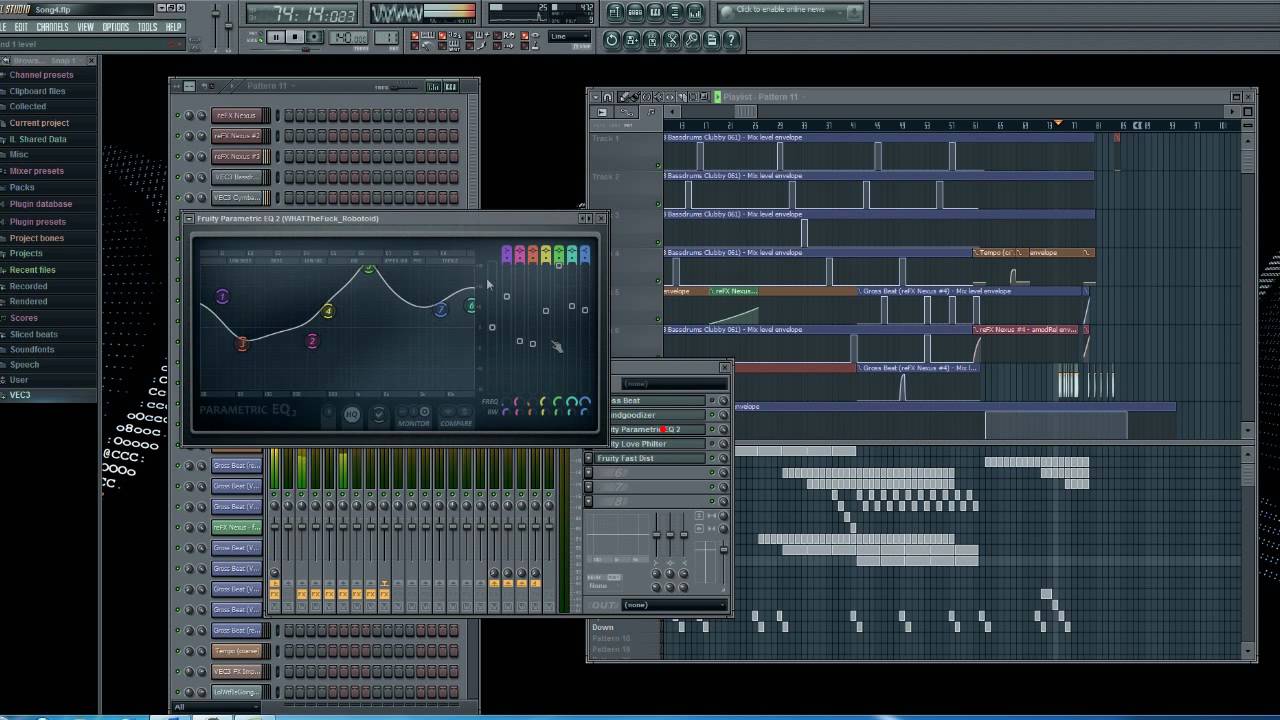Click the HQ button in Parametric EQ 2
The width and height of the screenshot is (1280, 720).
tap(352, 415)
